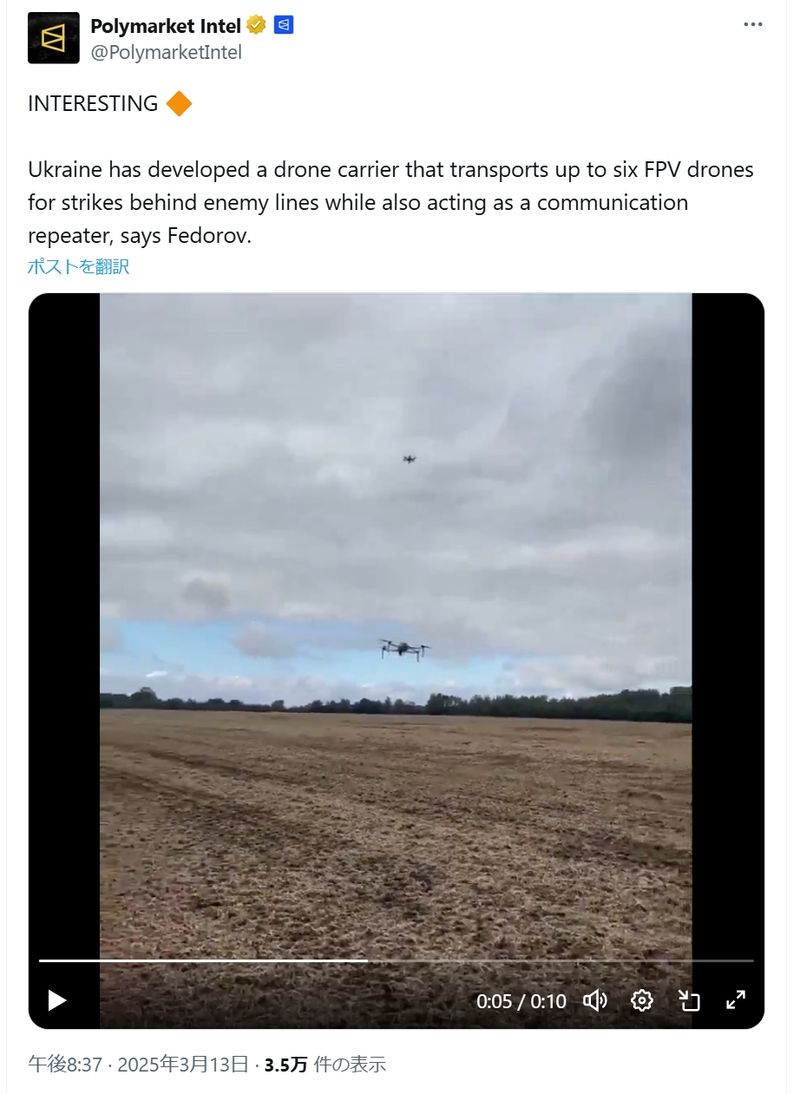800x1094 pixels.
Task: Click the end of the video progress track
Action: (750, 961)
